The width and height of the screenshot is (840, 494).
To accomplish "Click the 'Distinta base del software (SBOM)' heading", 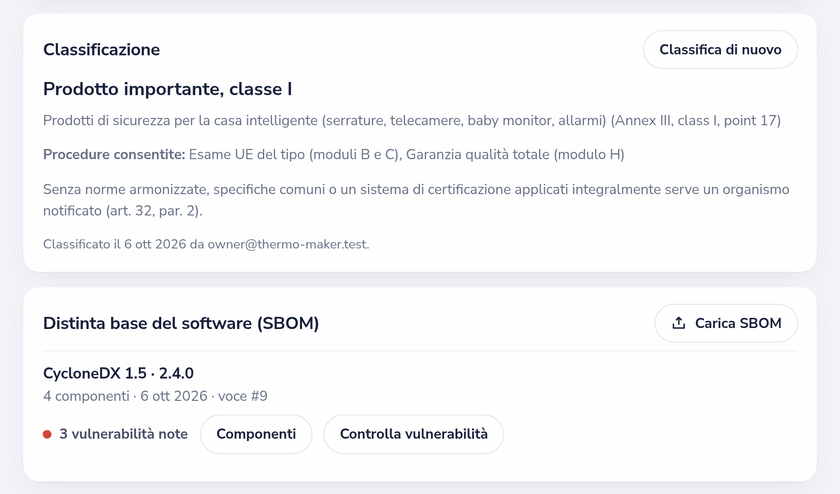I will 181,323.
